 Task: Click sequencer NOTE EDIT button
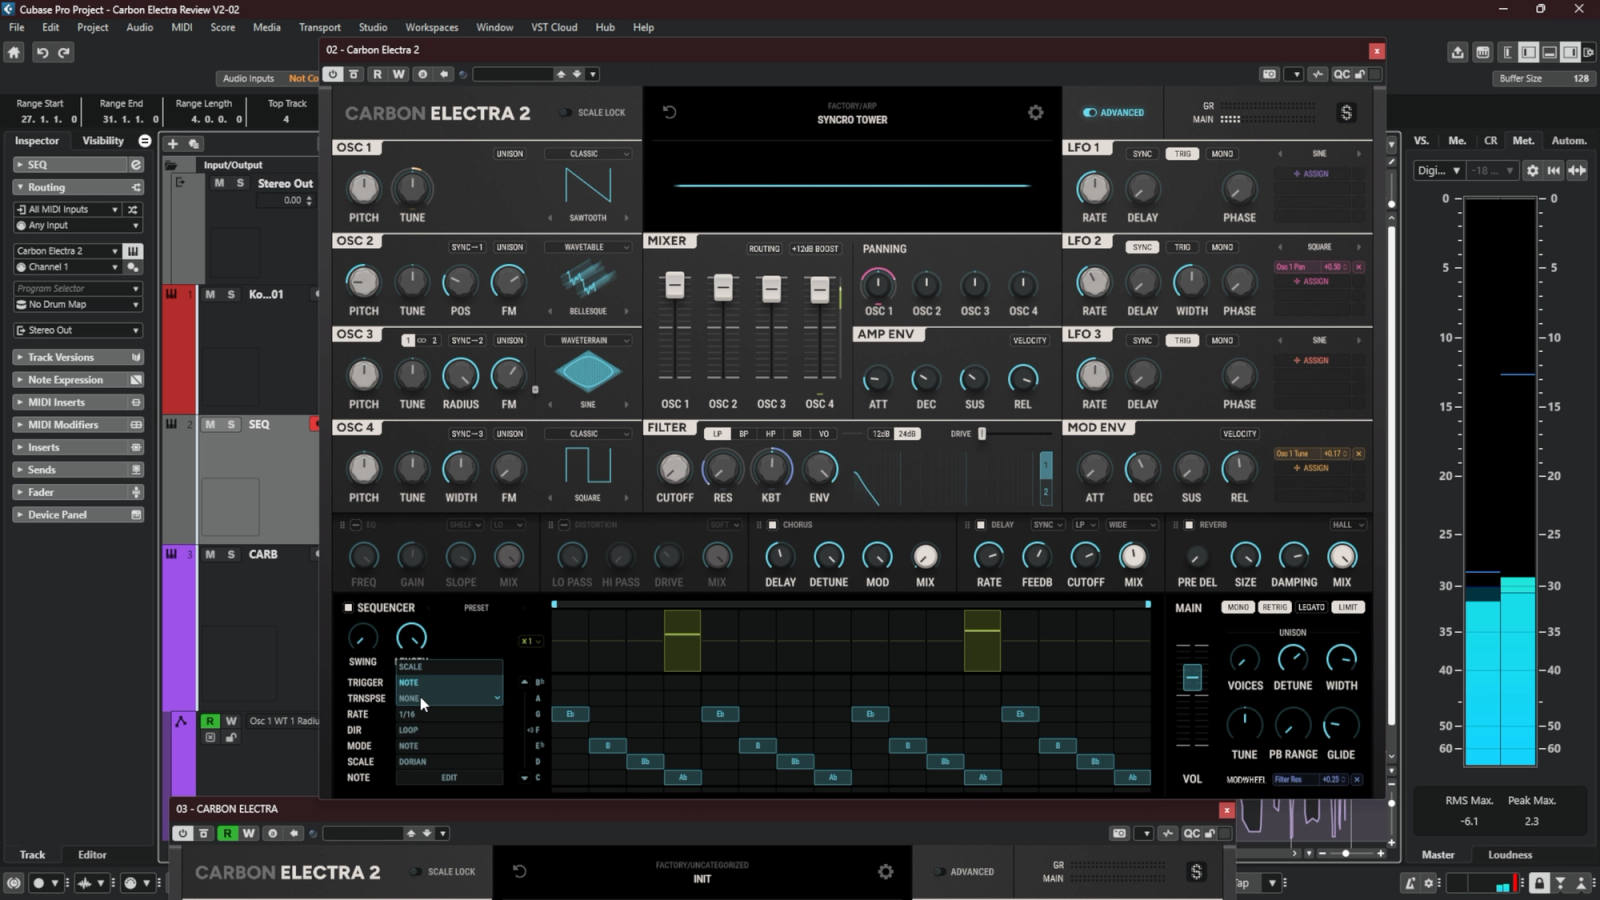(x=449, y=777)
